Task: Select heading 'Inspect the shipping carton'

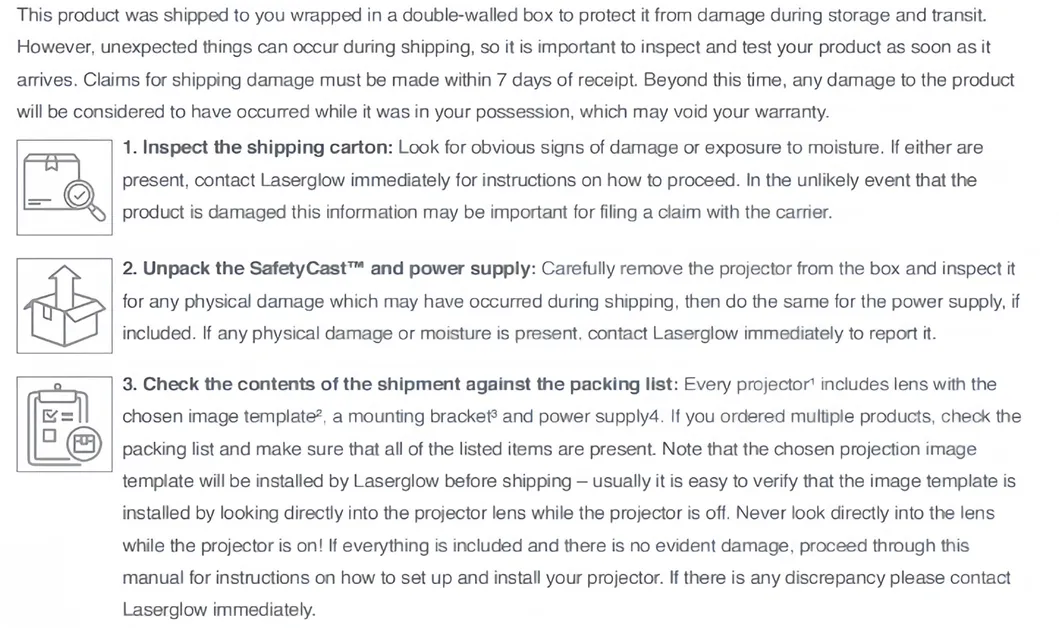Action: point(257,148)
